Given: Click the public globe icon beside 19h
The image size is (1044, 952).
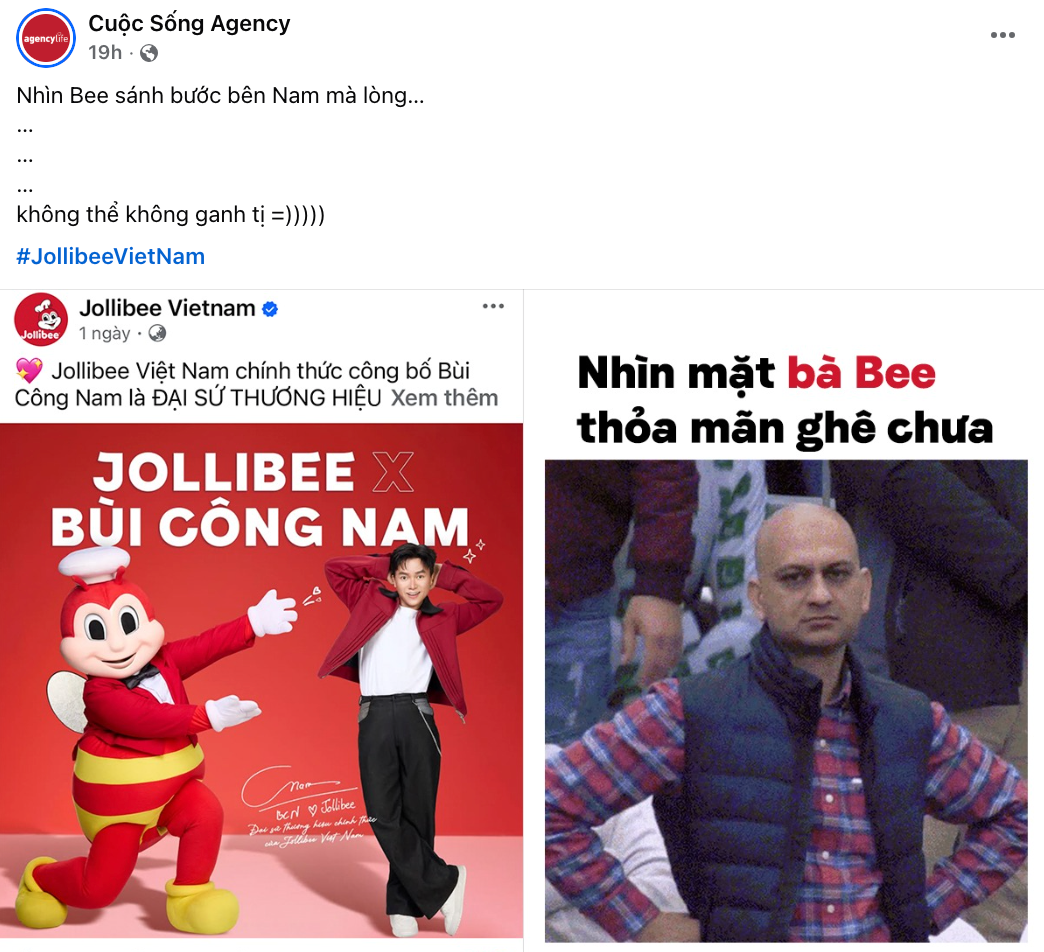Looking at the screenshot, I should click(149, 53).
